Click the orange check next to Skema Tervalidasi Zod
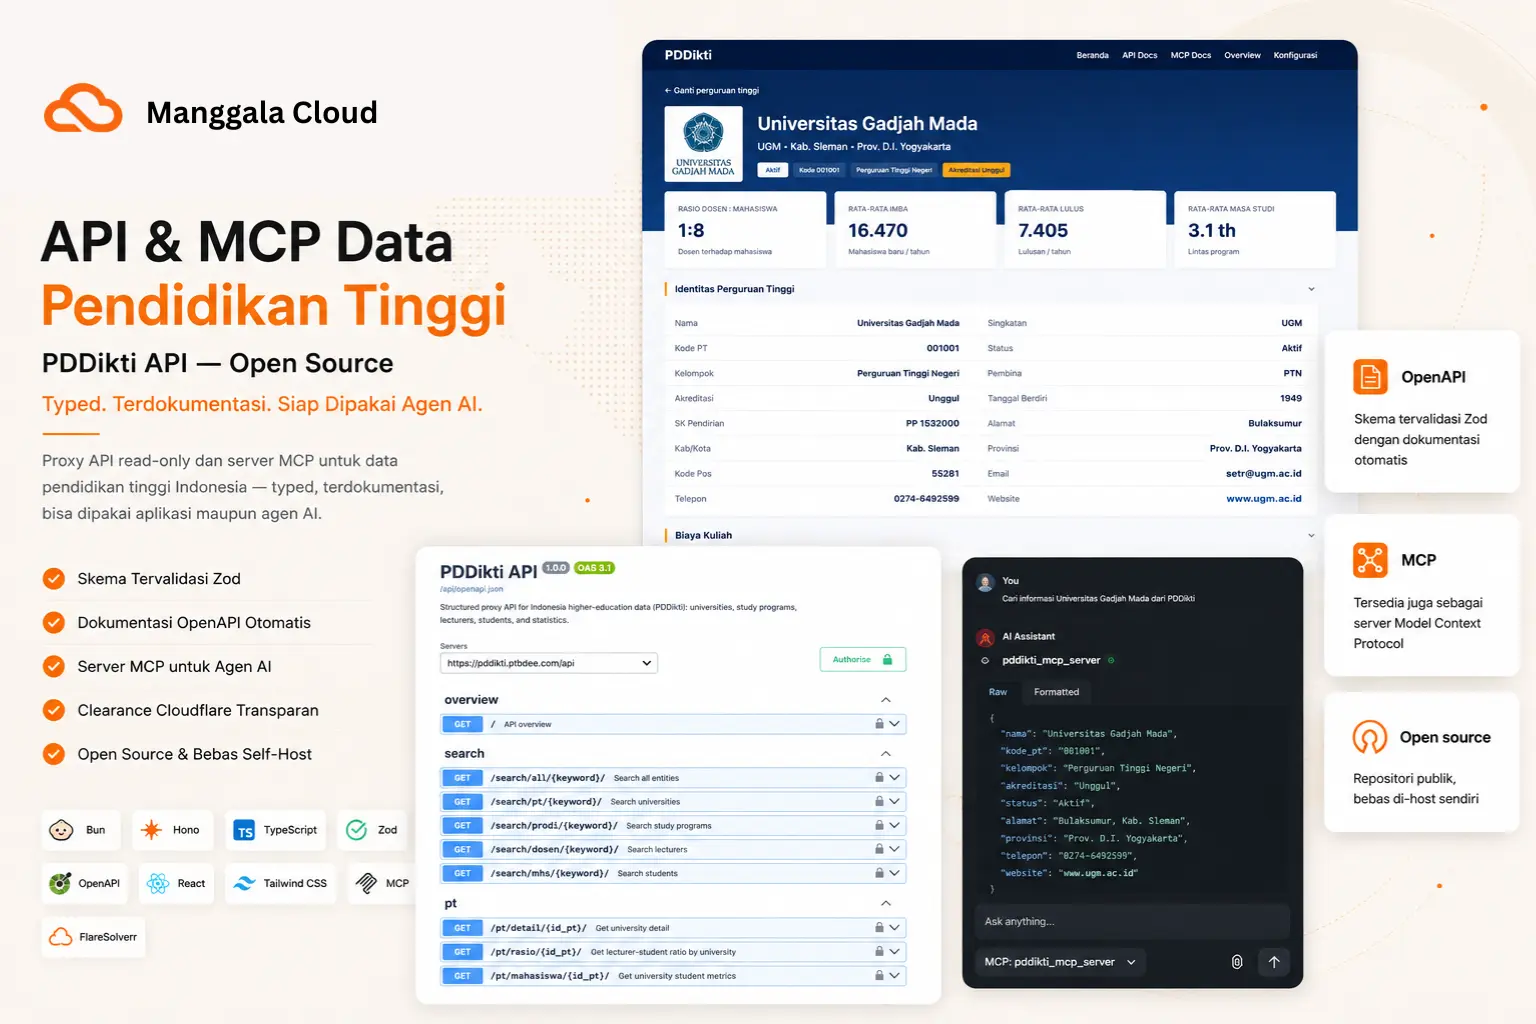Viewport: 1536px width, 1024px height. tap(54, 579)
